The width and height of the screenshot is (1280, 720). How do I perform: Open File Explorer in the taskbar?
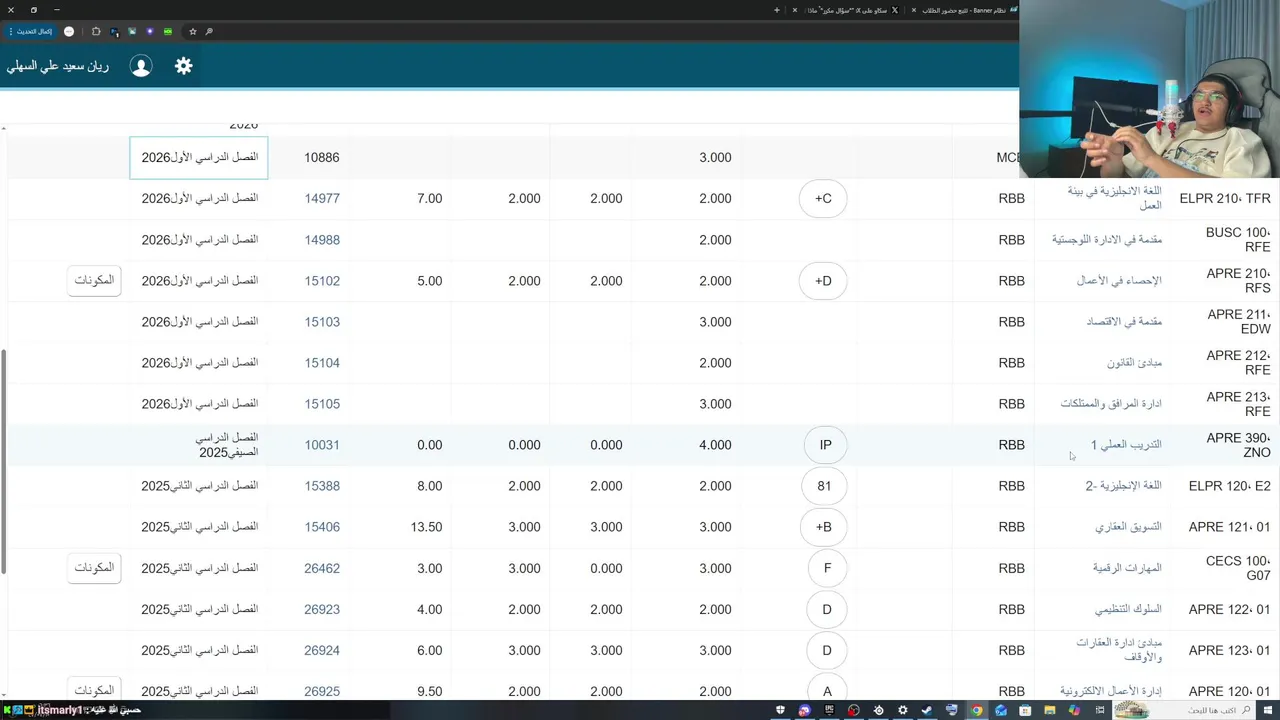tap(1049, 710)
